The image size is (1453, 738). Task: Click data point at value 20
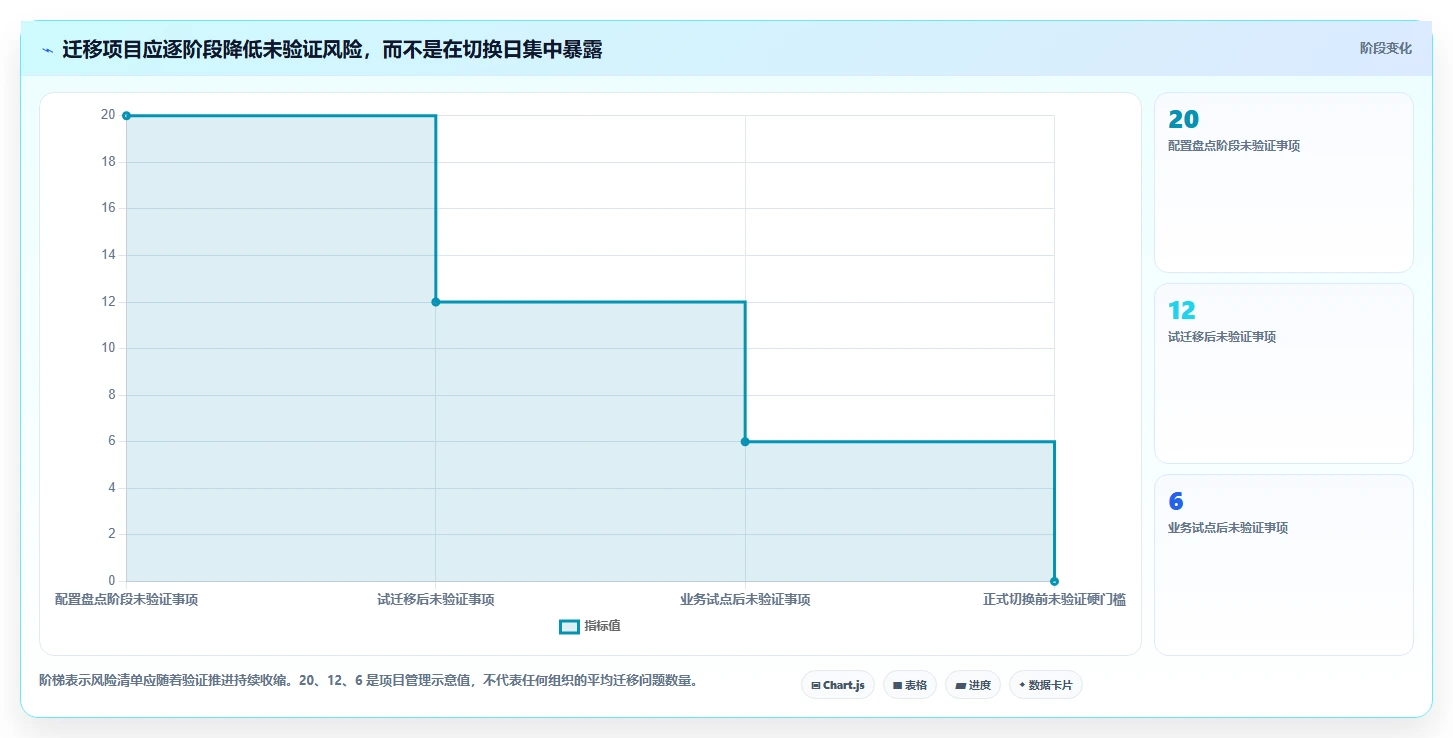point(126,116)
